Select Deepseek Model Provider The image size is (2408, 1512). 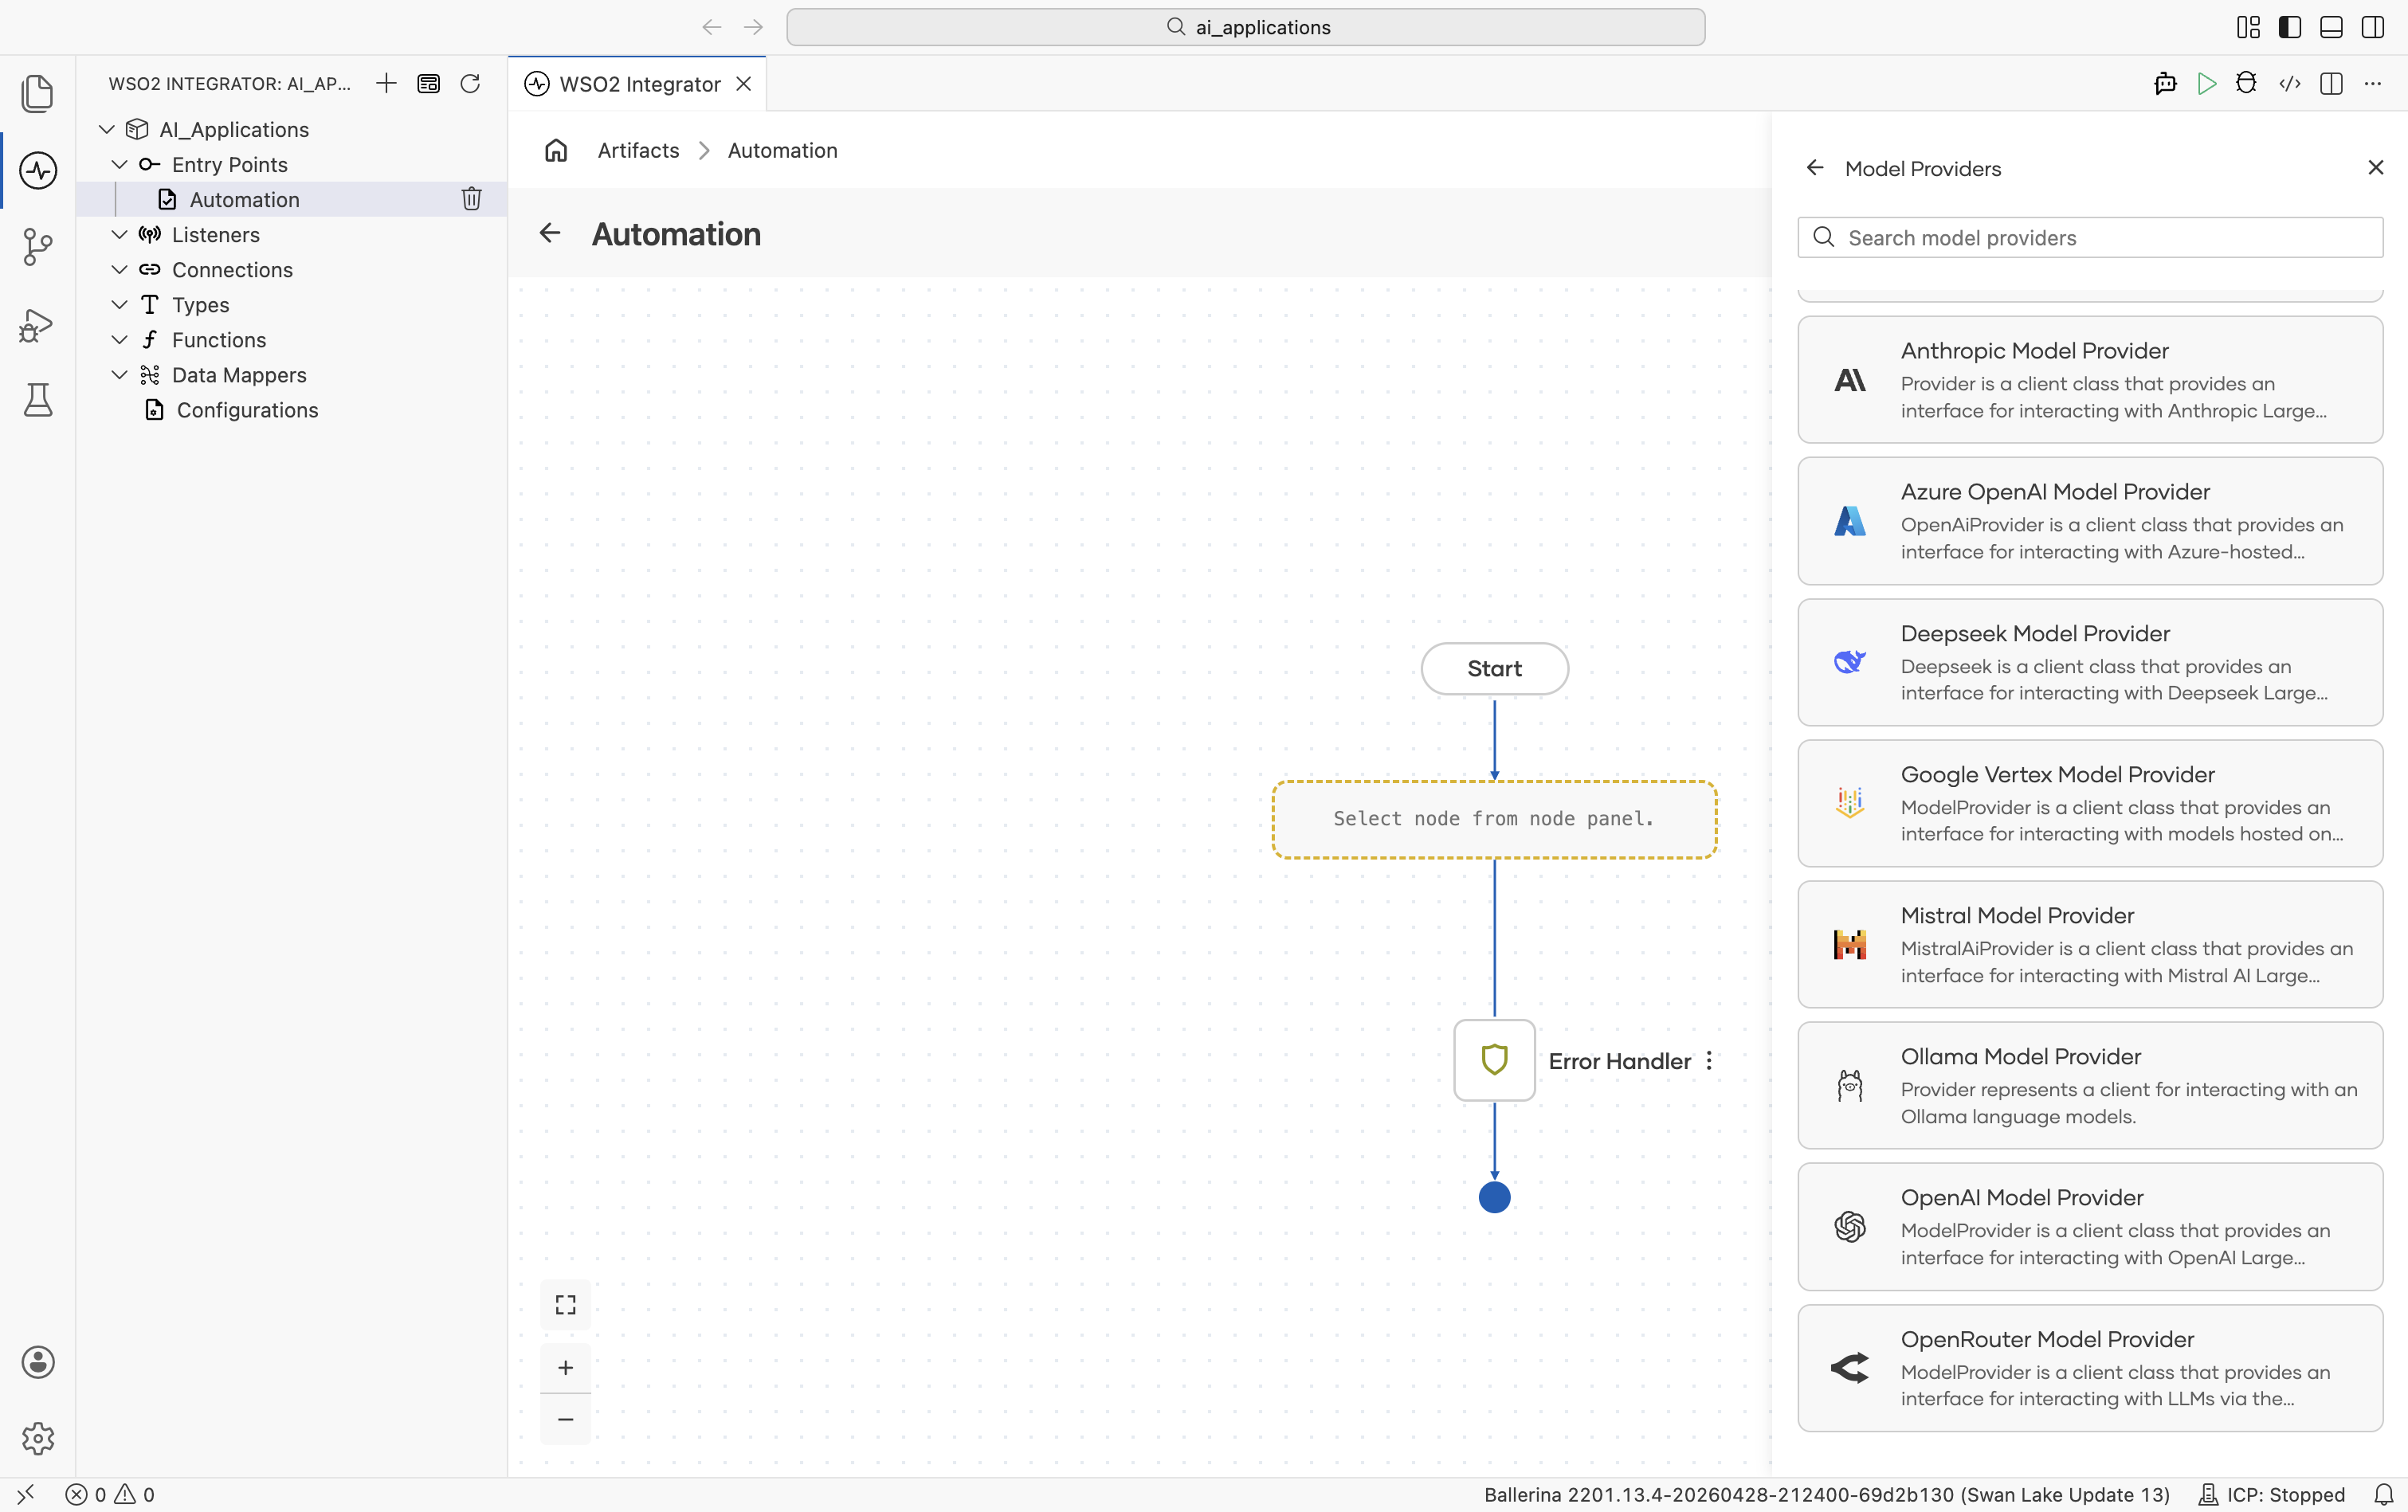point(2090,662)
